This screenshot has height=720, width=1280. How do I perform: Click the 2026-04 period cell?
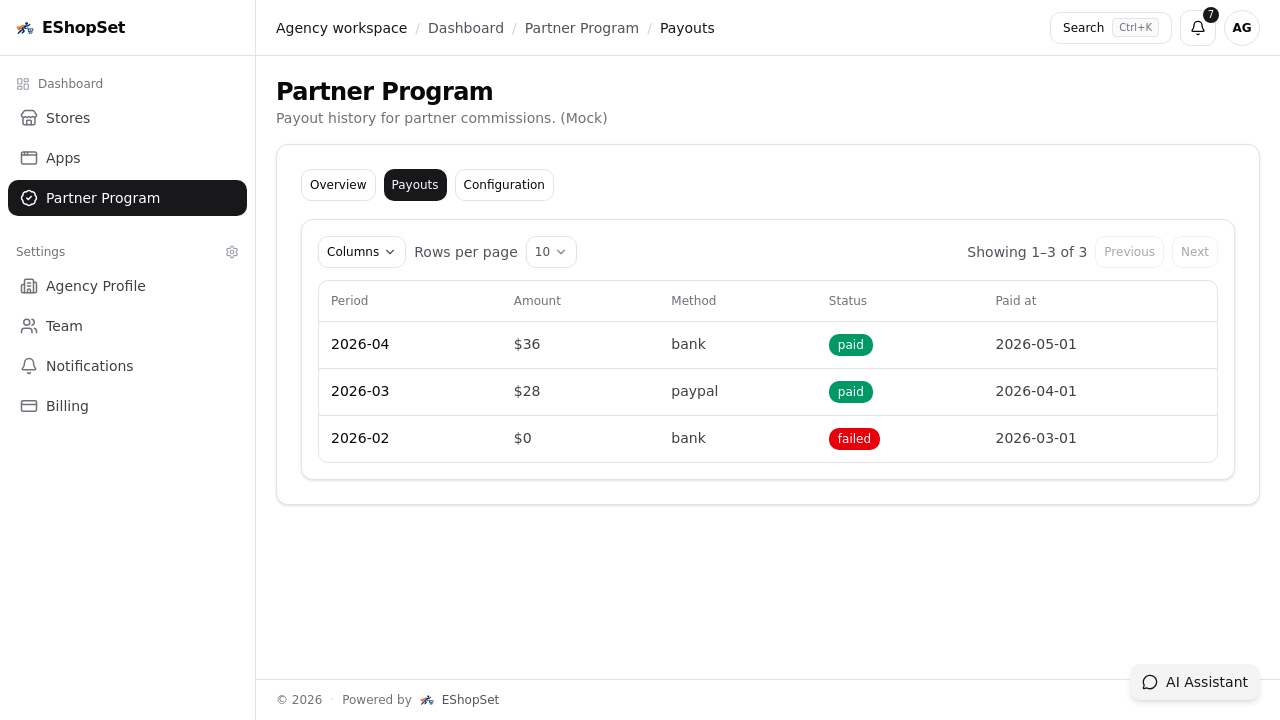pos(360,344)
